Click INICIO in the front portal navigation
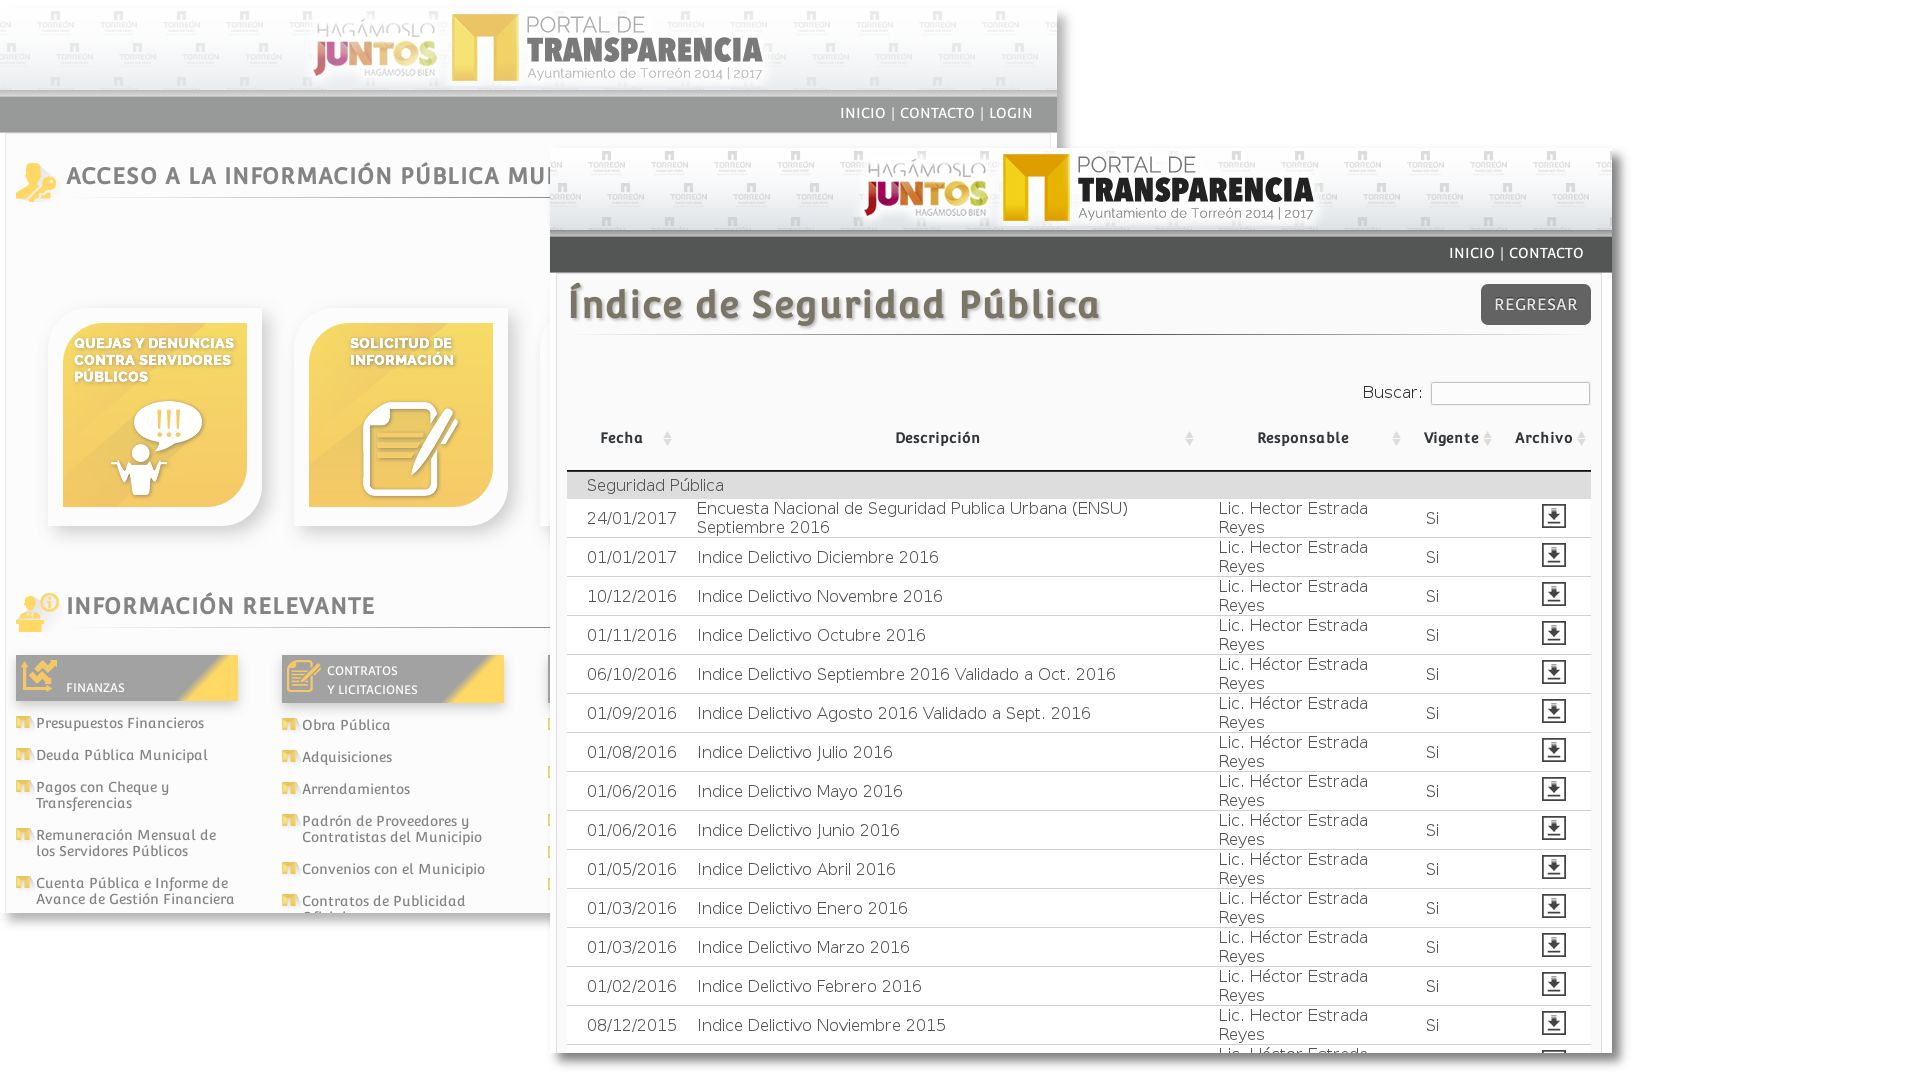This screenshot has width=1920, height=1080. [x=1471, y=253]
